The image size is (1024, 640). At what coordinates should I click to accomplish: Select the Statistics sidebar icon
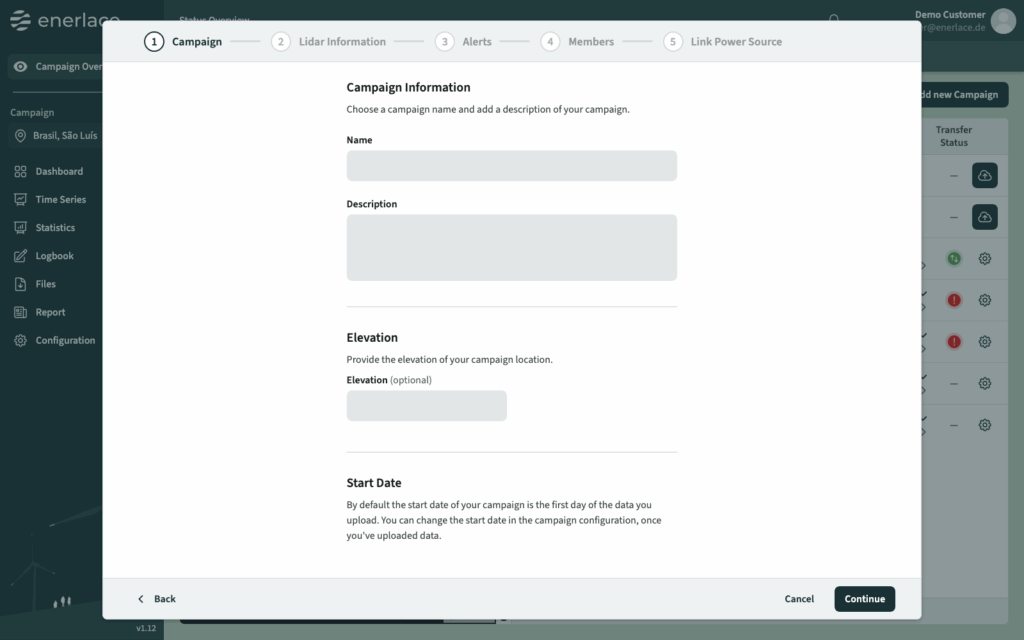[x=20, y=228]
